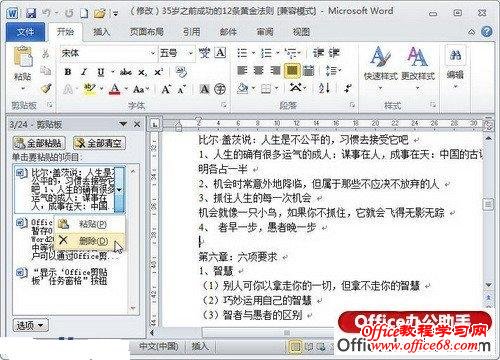Click the Decrease Indent icon

pos(318,53)
